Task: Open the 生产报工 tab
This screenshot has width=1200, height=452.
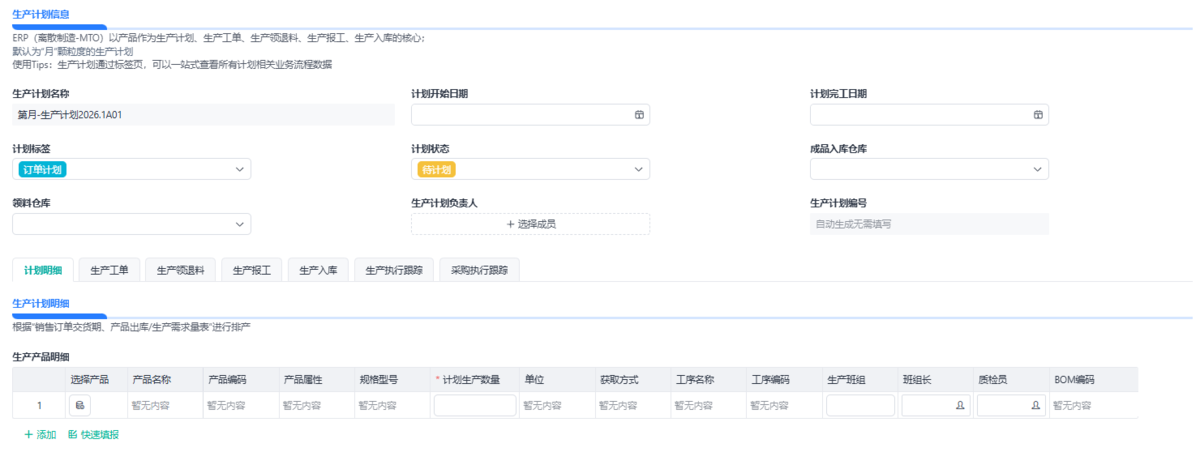Action: point(252,270)
